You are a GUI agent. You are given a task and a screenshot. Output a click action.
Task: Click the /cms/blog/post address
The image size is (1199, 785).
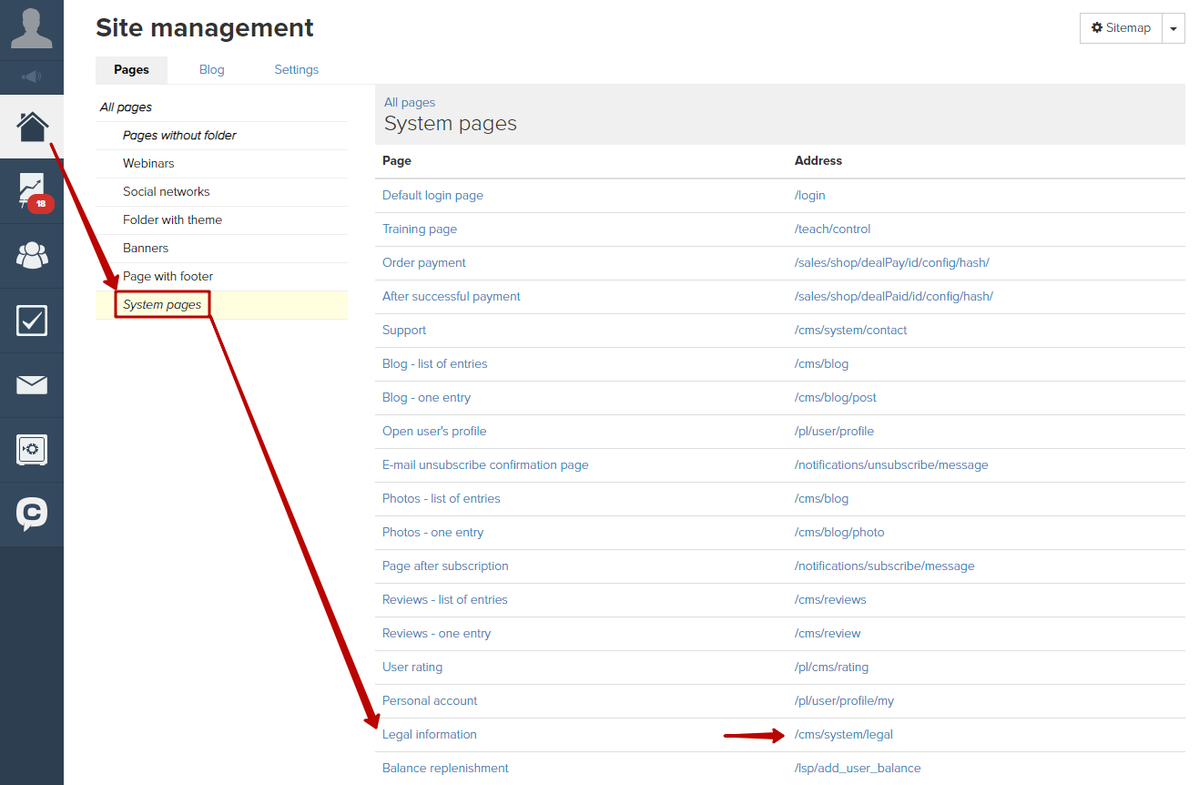point(835,397)
